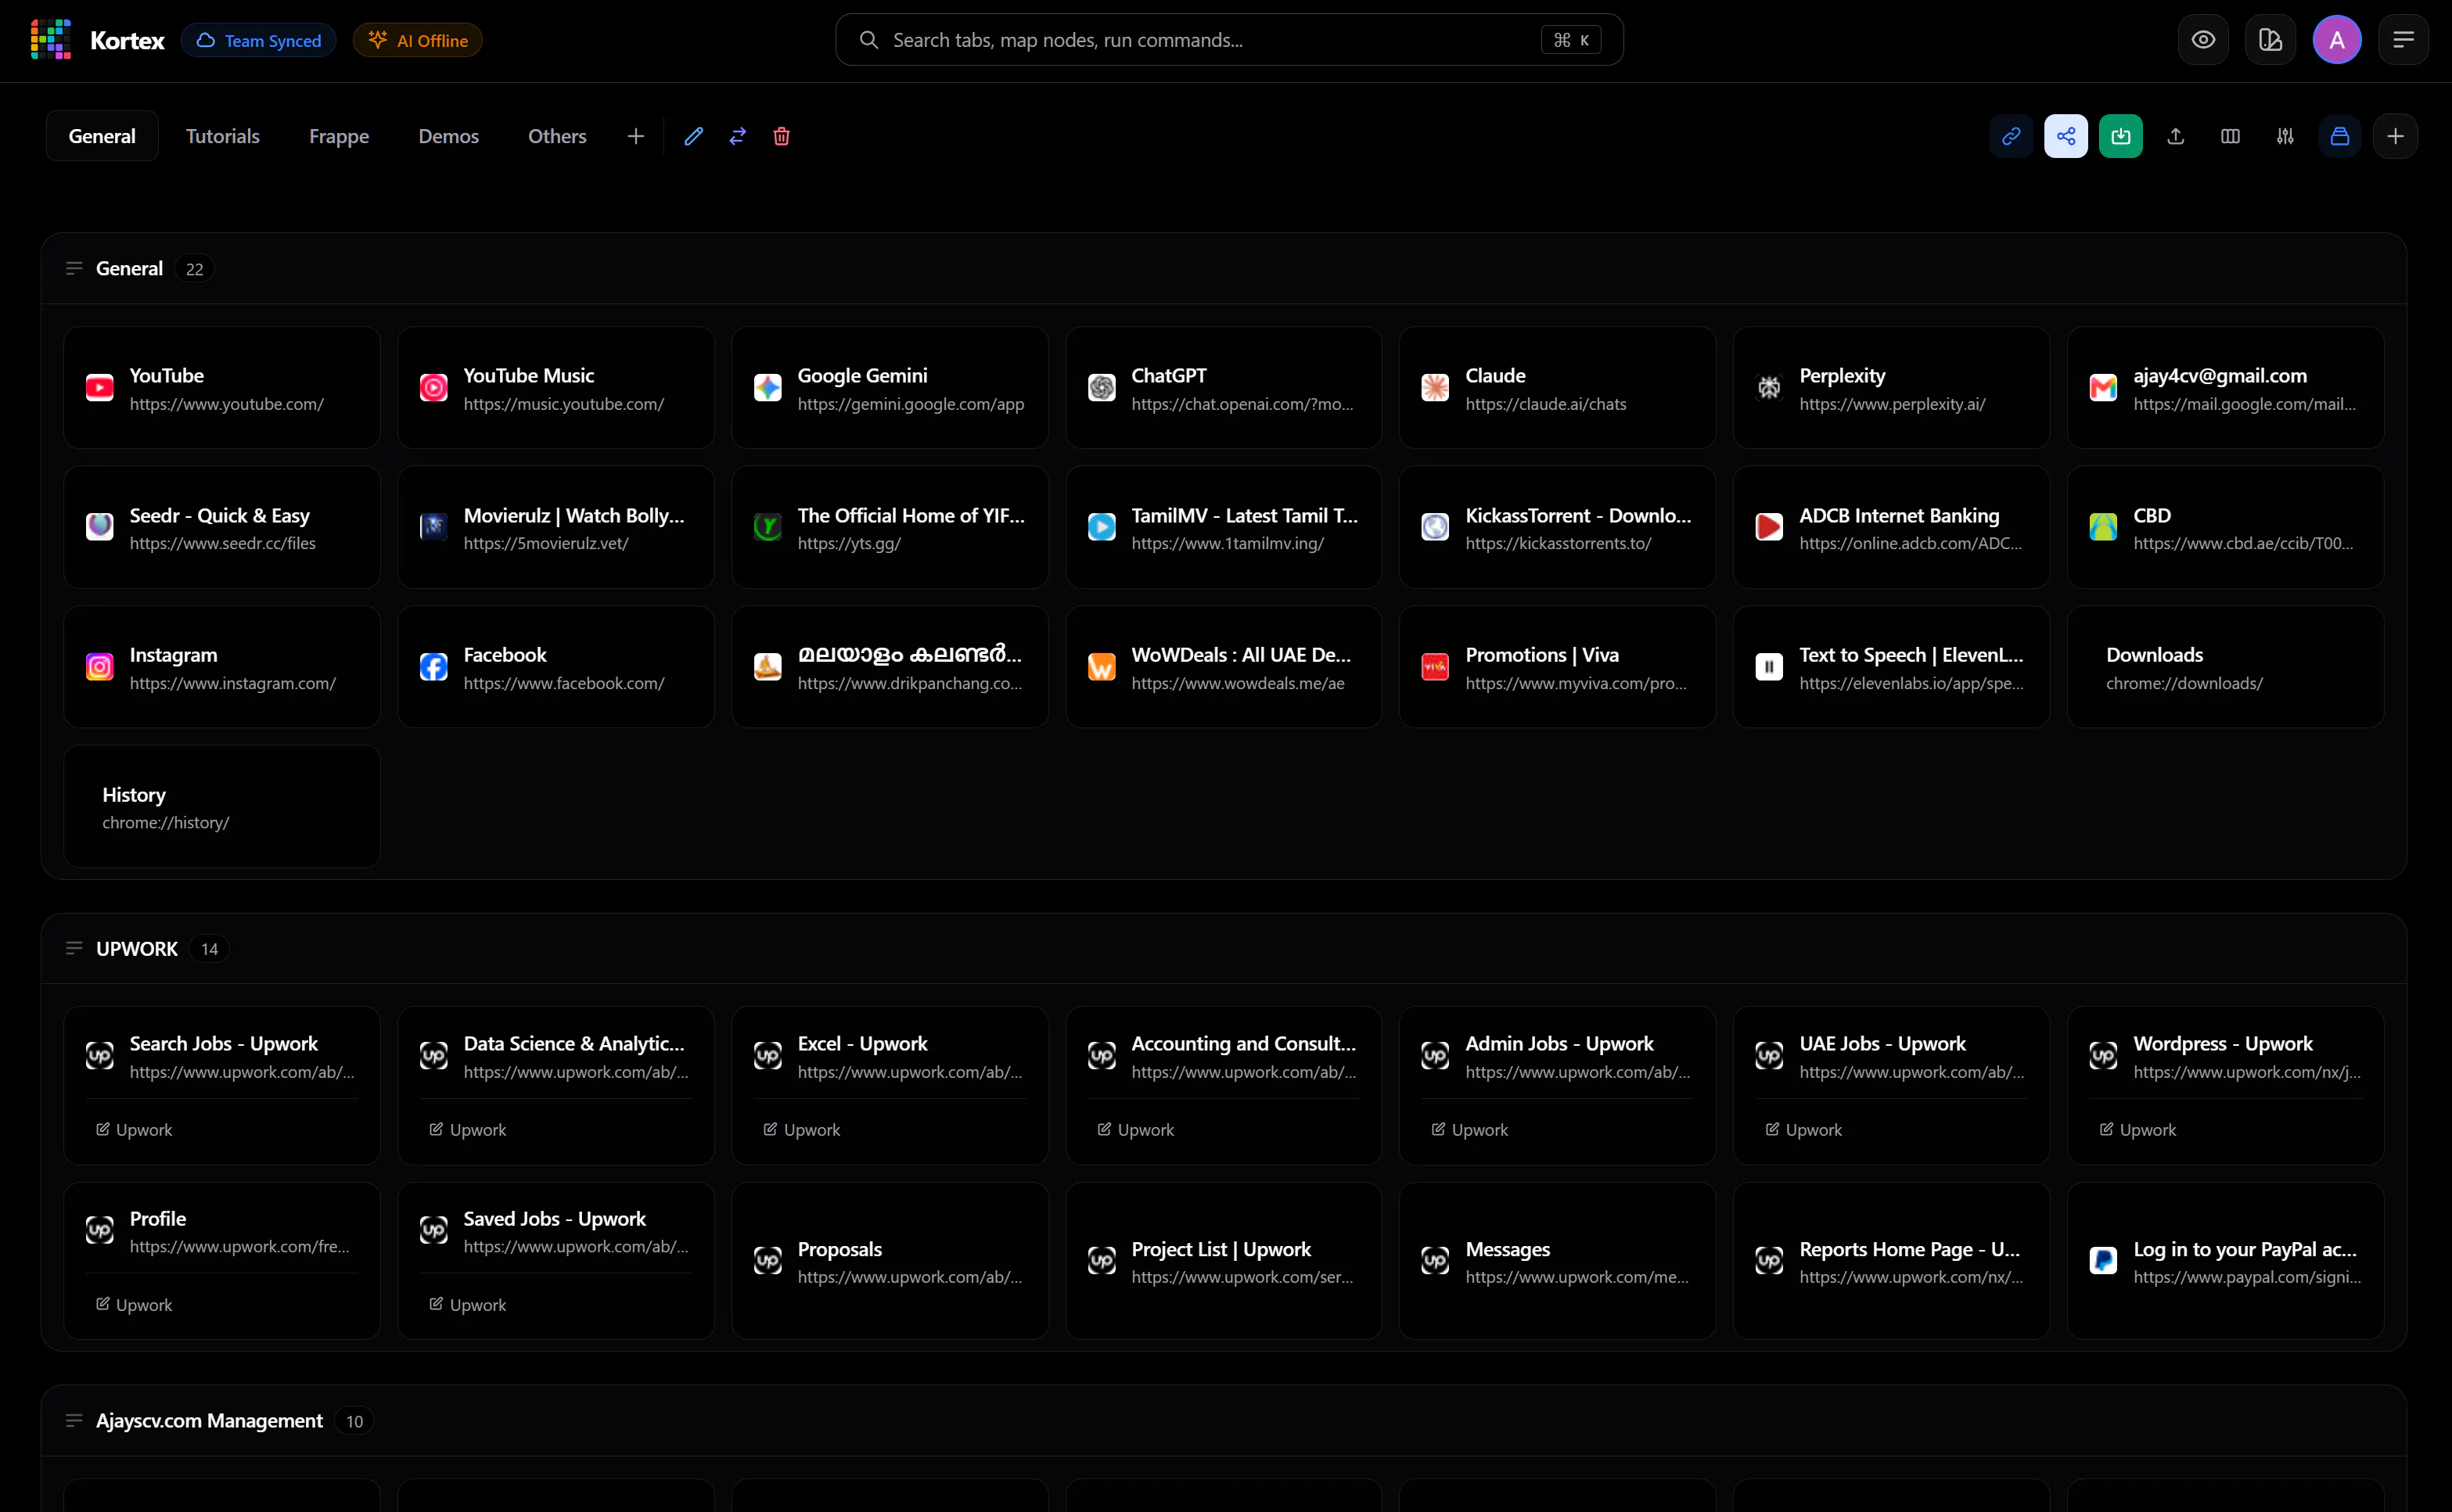Add a new workspace tab with plus
This screenshot has width=2452, height=1512.
click(635, 136)
